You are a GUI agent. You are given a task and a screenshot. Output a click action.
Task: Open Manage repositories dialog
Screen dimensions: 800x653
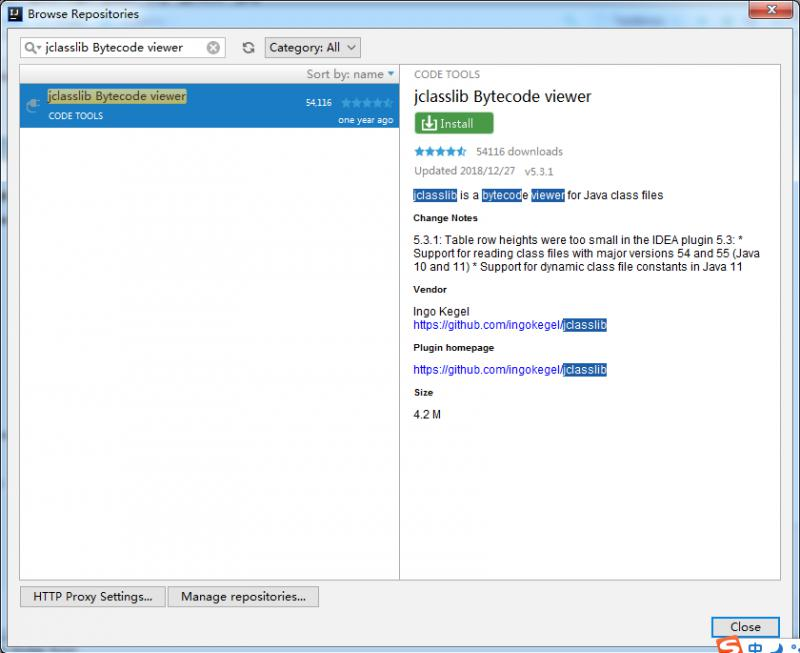click(243, 596)
